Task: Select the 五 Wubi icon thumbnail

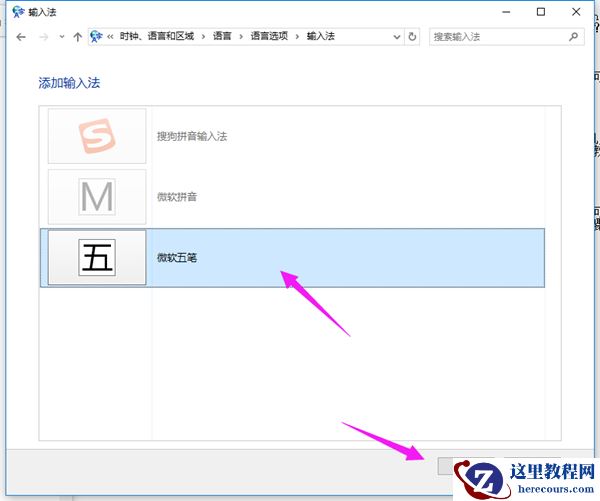Action: coord(97,258)
